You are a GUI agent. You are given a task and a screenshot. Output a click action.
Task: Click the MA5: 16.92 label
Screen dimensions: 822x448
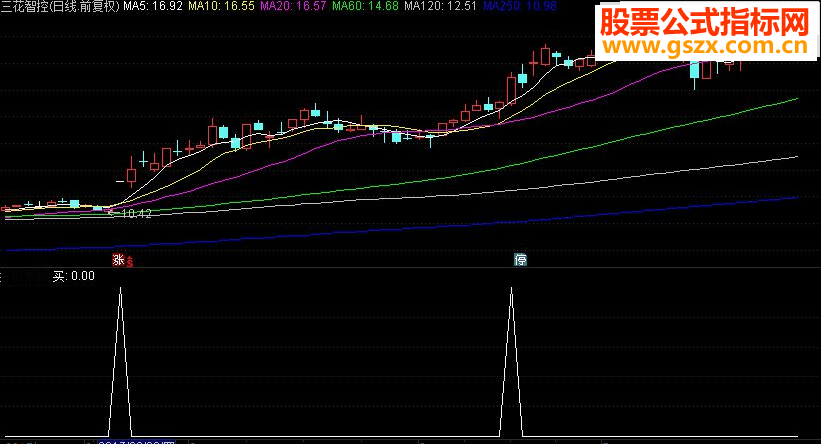[x=153, y=6]
